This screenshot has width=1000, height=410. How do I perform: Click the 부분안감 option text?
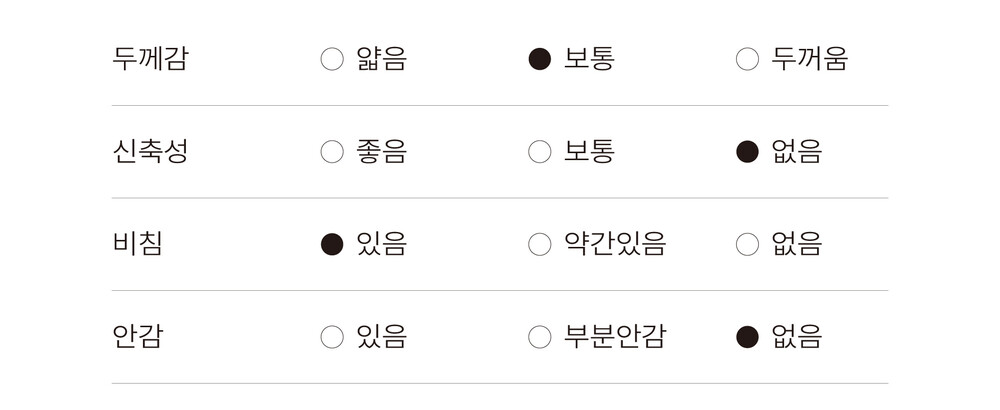pyautogui.click(x=614, y=337)
